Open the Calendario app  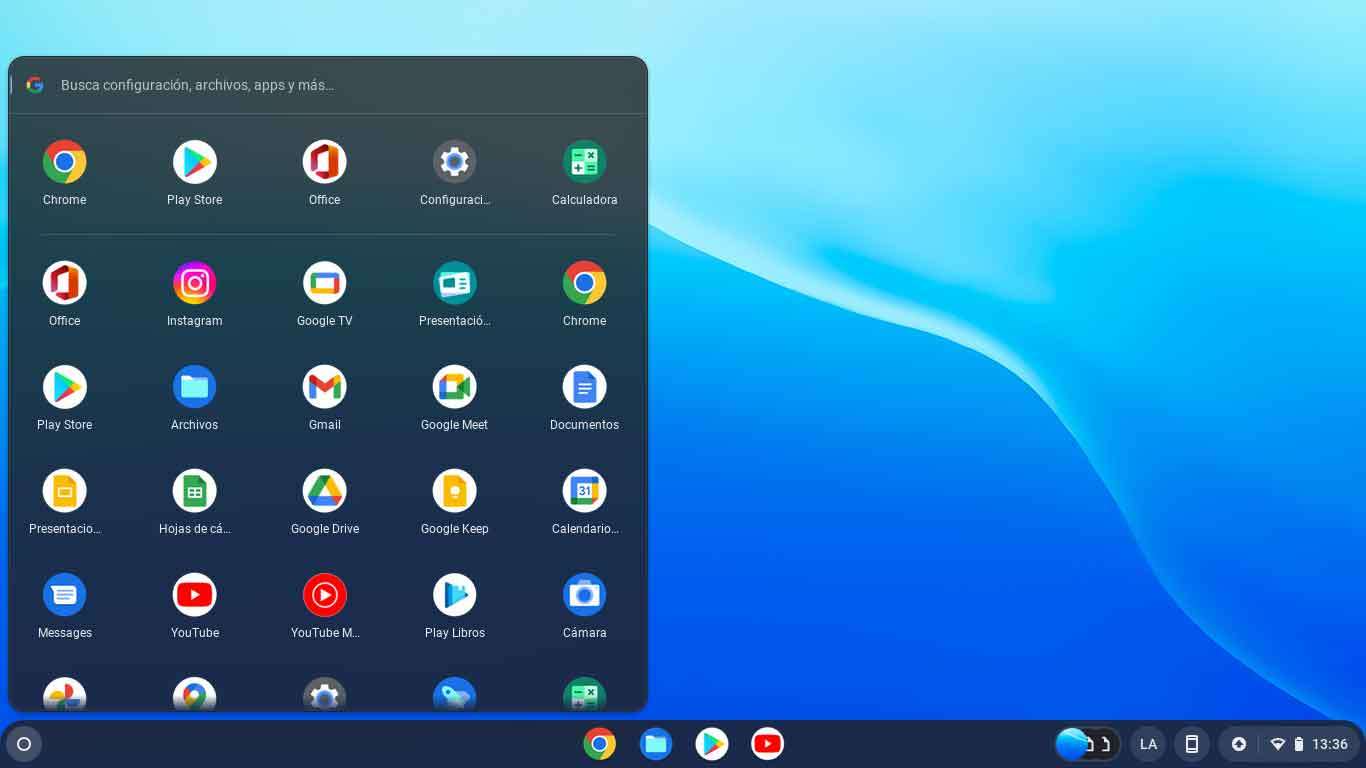[x=584, y=491]
